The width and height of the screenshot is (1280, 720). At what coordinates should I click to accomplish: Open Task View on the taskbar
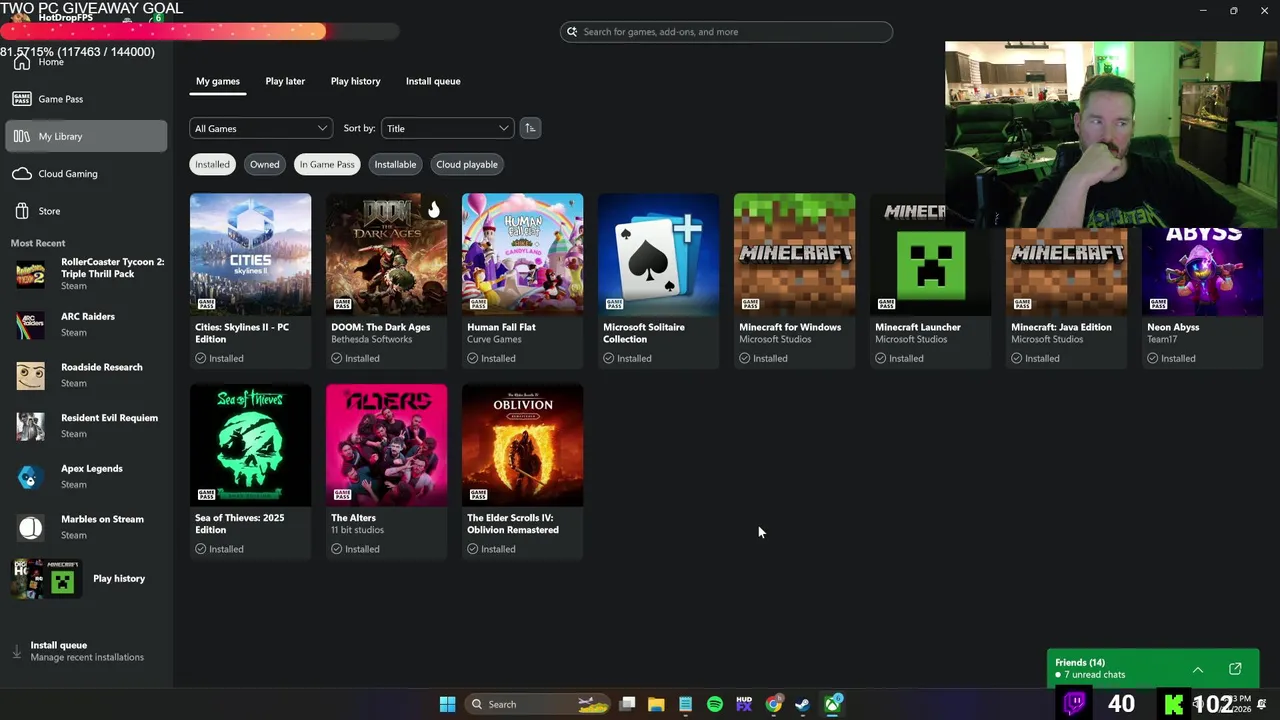(x=627, y=704)
